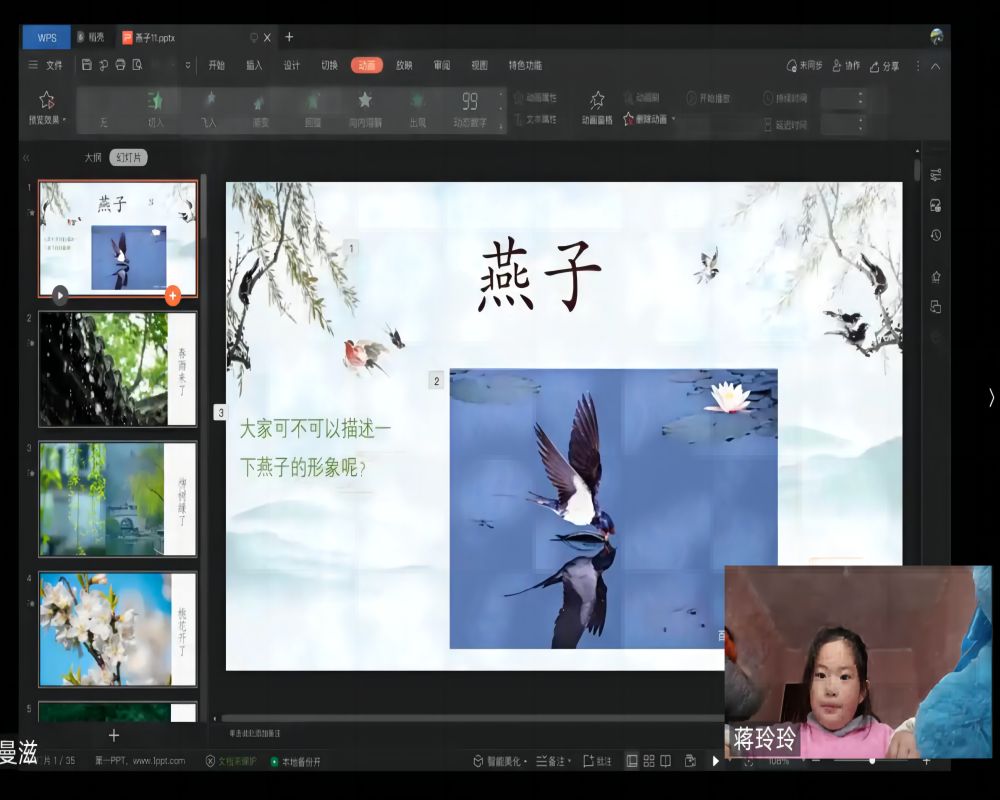The width and height of the screenshot is (1000, 800).
Task: Switch to normal view in status bar
Action: (631, 761)
